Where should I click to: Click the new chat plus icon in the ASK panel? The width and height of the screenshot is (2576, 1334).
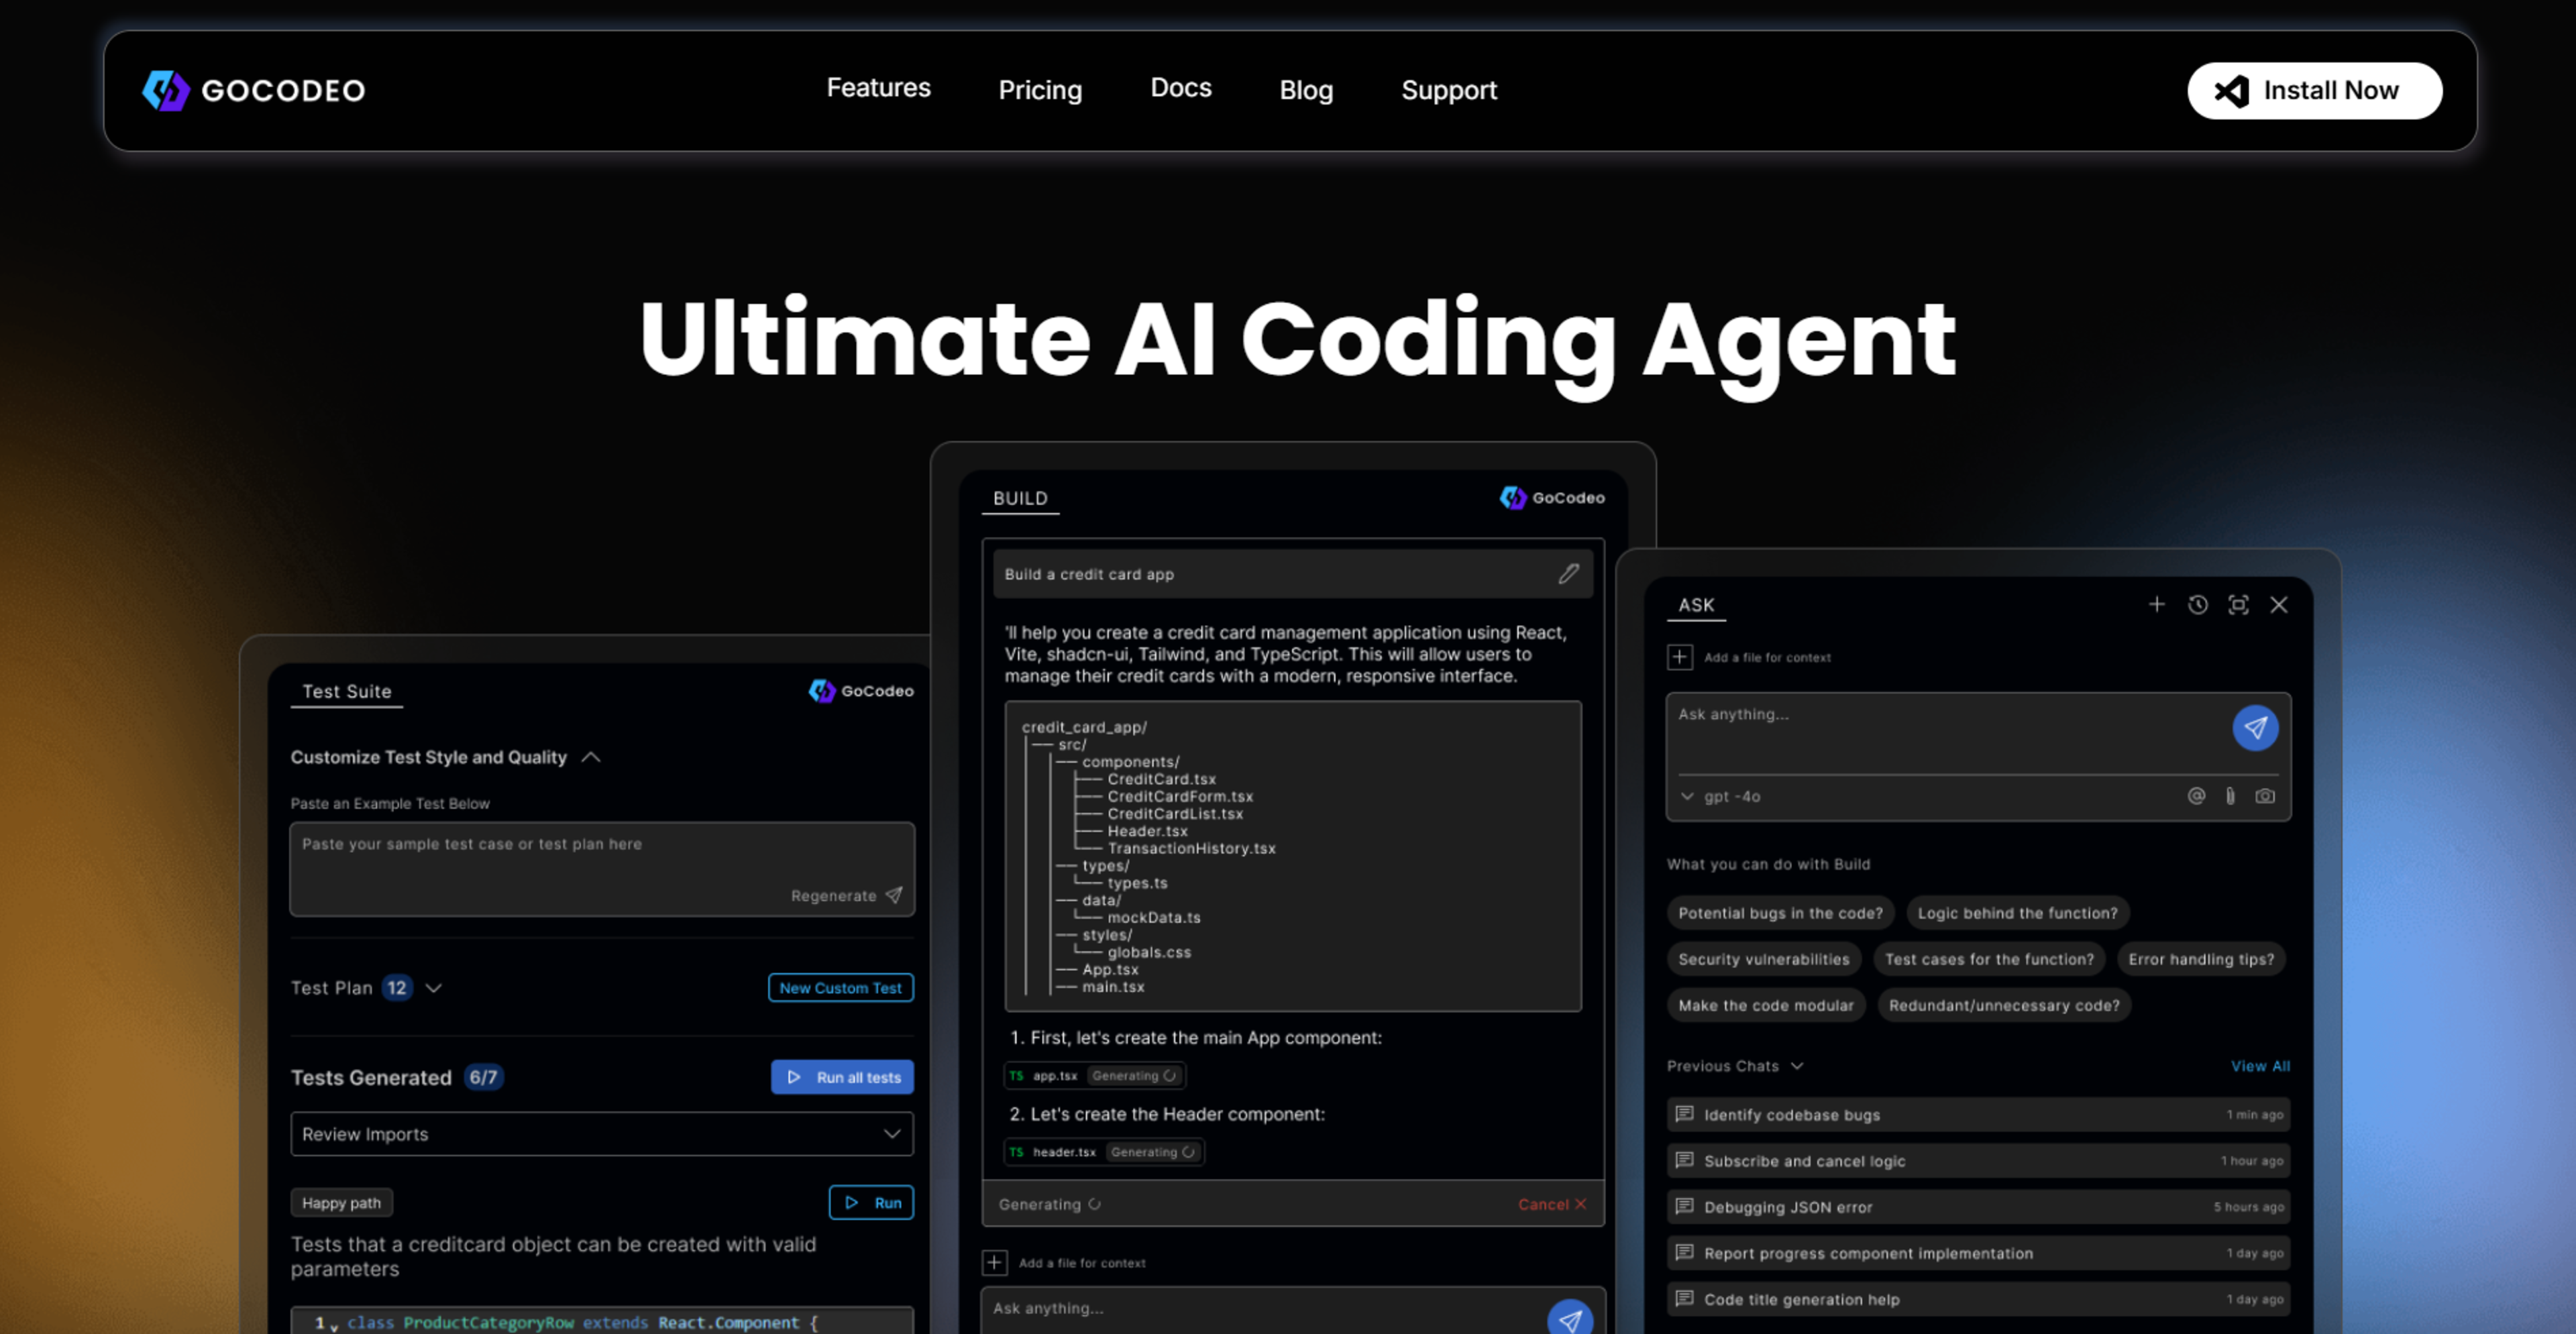[2156, 604]
